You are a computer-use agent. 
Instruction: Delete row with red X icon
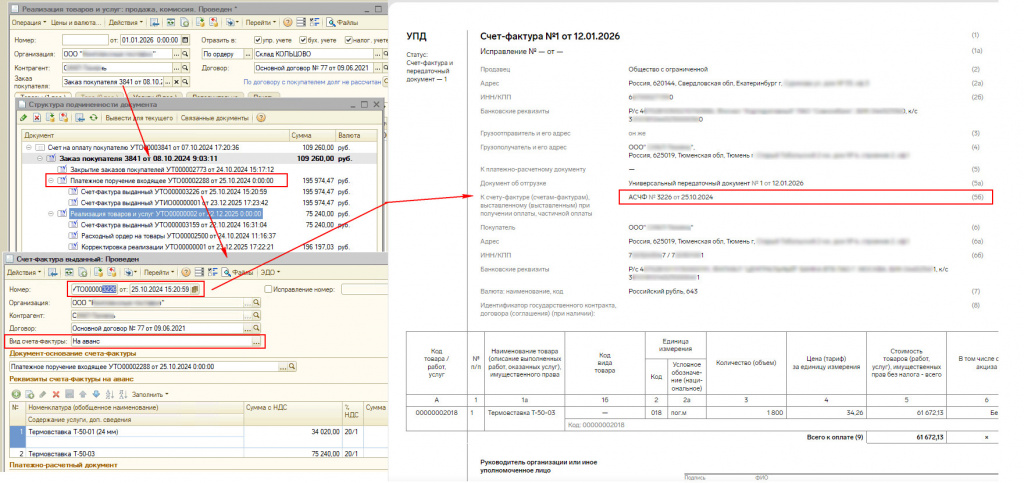click(x=56, y=394)
